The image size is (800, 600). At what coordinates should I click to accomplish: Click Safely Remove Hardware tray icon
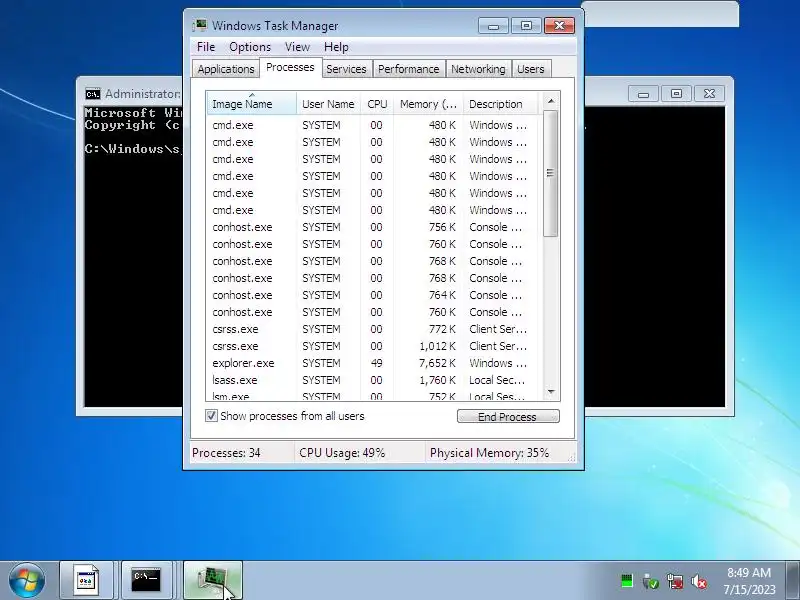[651, 581]
